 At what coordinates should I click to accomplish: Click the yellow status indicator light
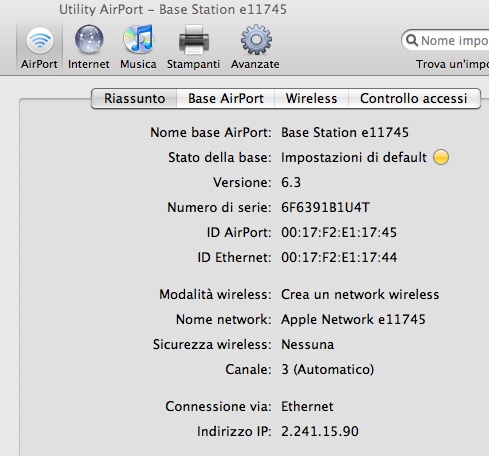coord(441,157)
